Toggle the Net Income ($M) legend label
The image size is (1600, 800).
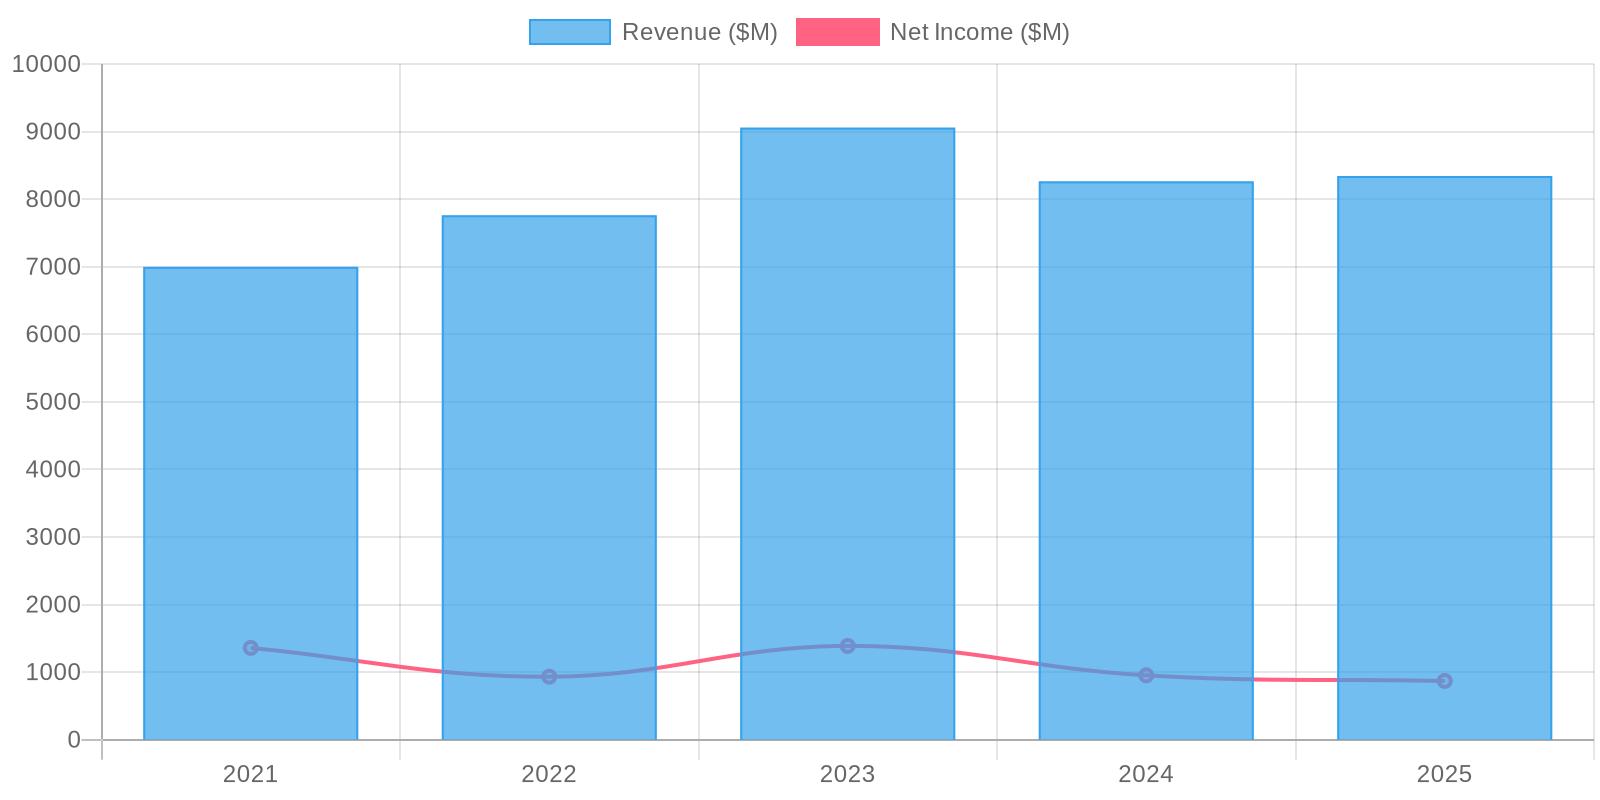(979, 32)
